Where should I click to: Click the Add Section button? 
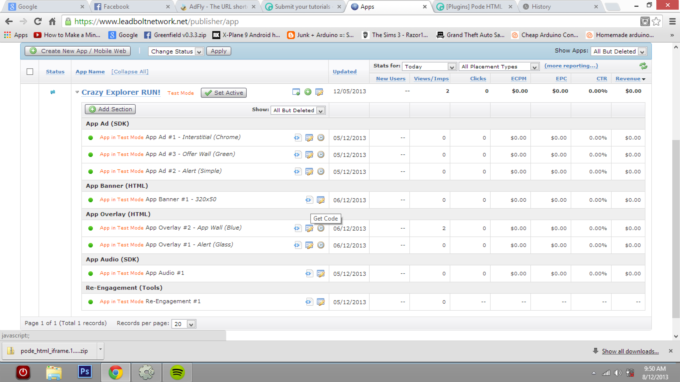coord(111,109)
